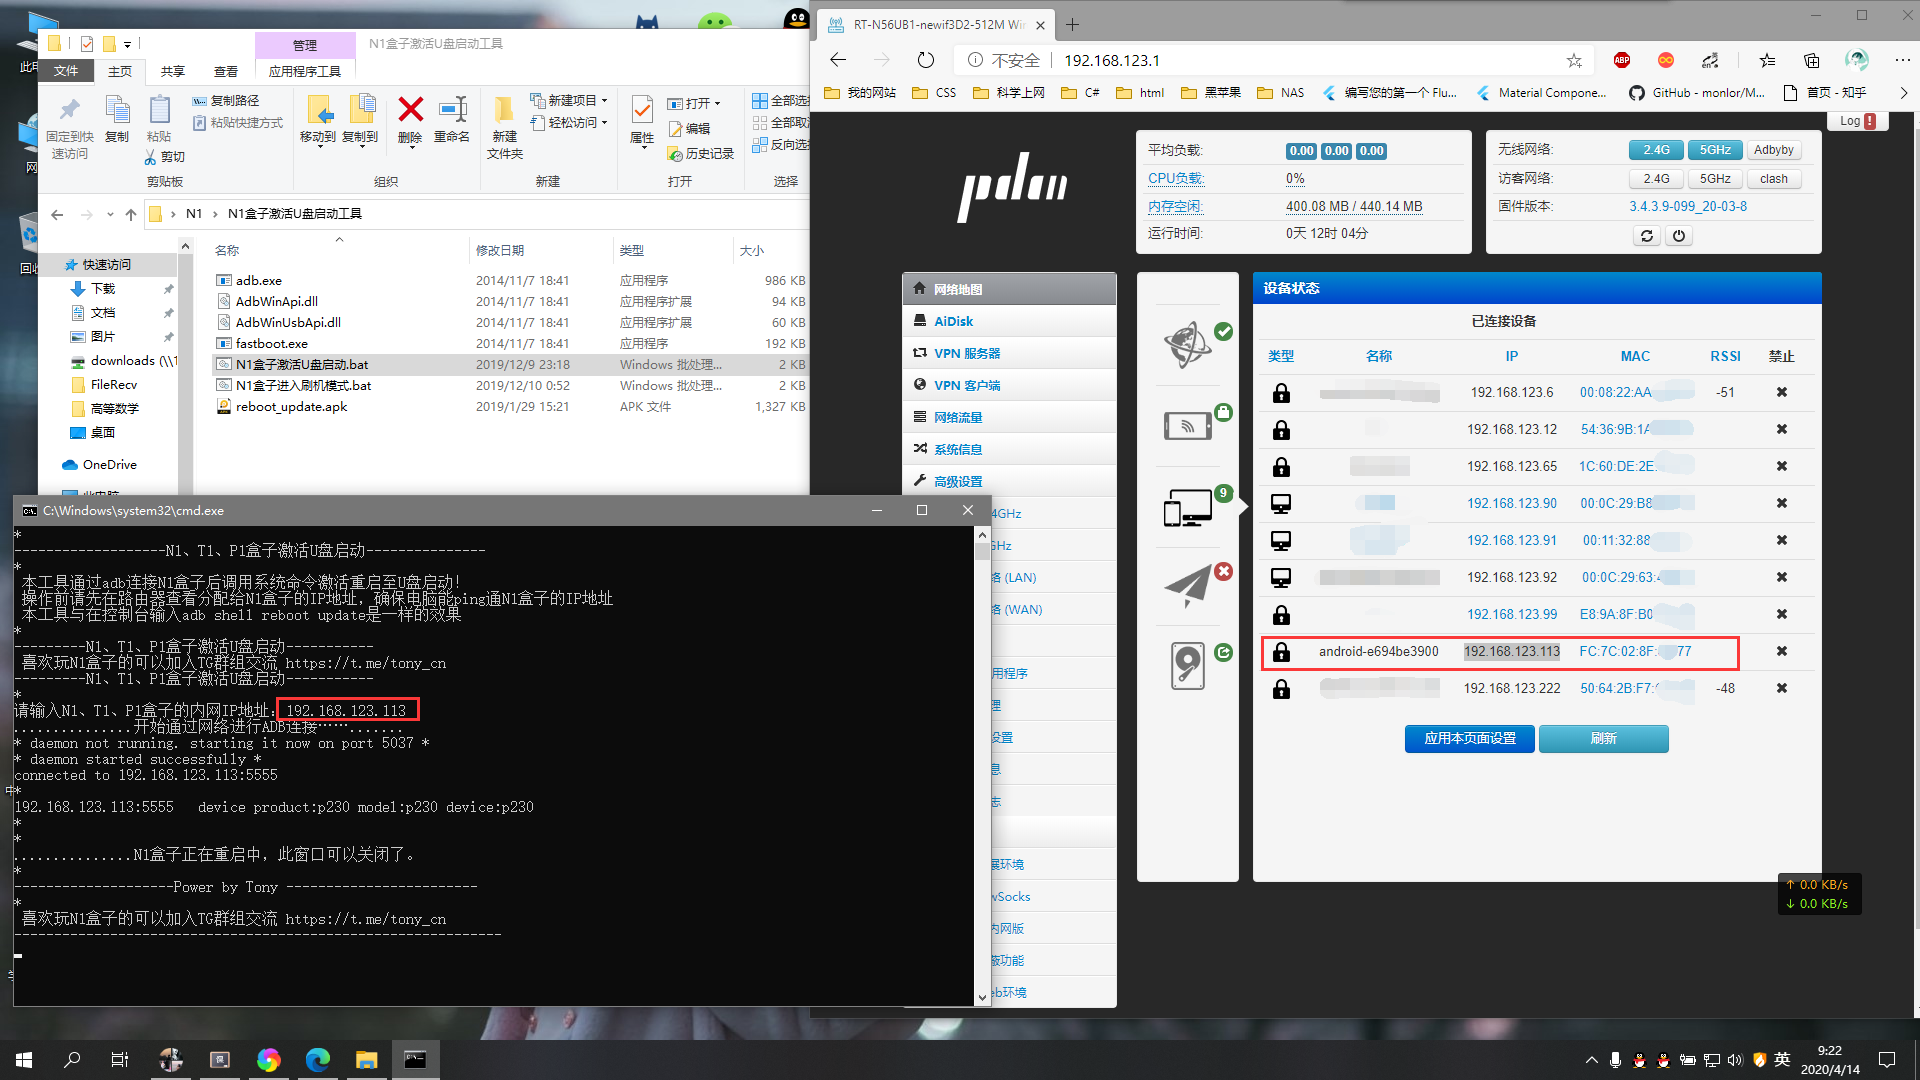The width and height of the screenshot is (1920, 1080).
Task: Open the VPN 服务器 menu item
Action: click(966, 353)
